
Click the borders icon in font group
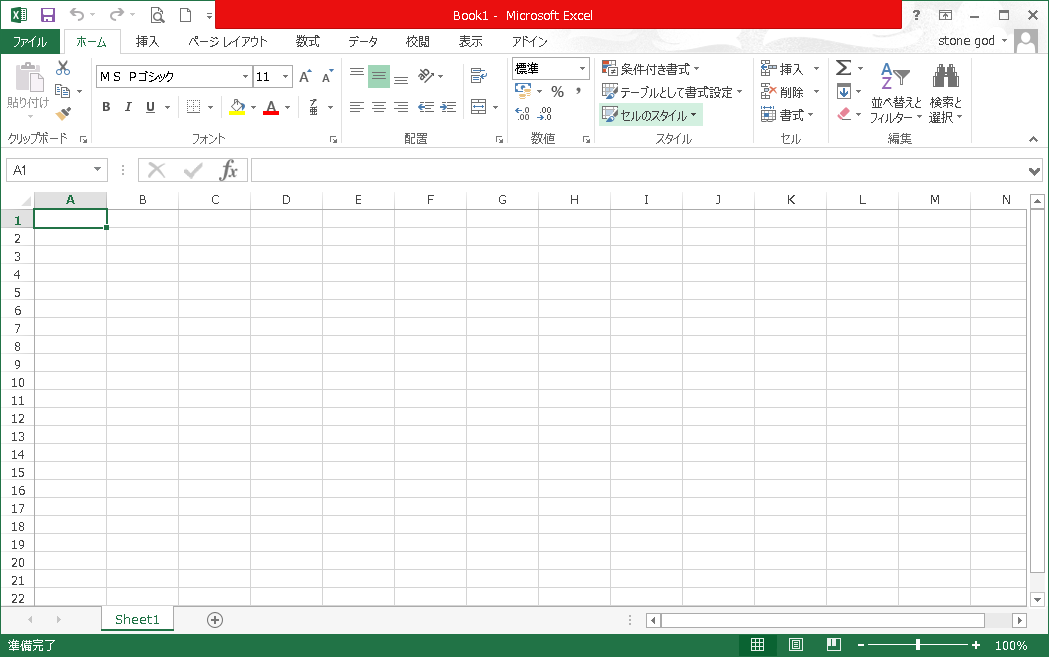[193, 106]
